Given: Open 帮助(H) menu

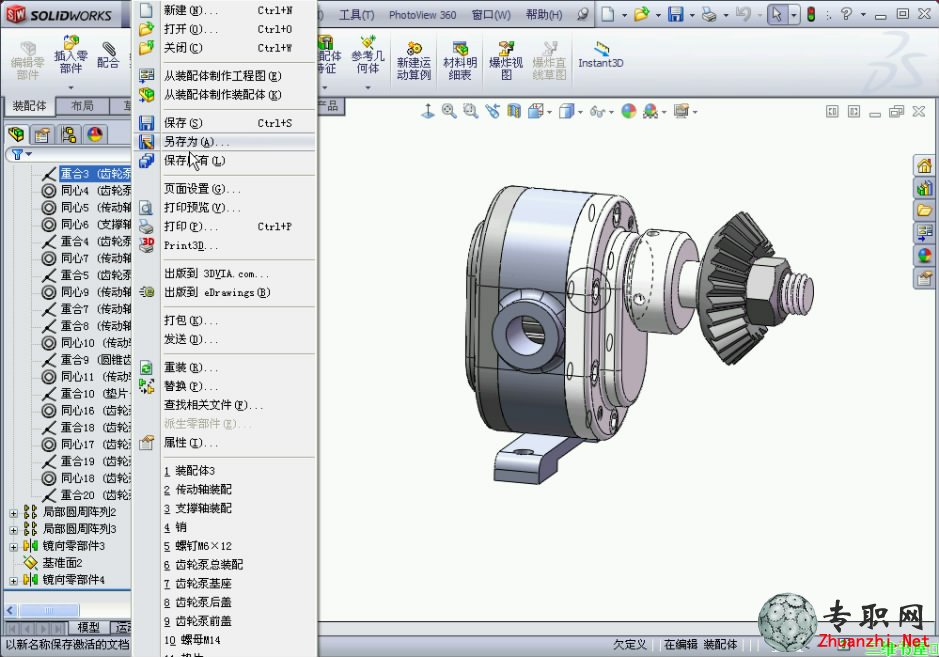Looking at the screenshot, I should pyautogui.click(x=544, y=15).
